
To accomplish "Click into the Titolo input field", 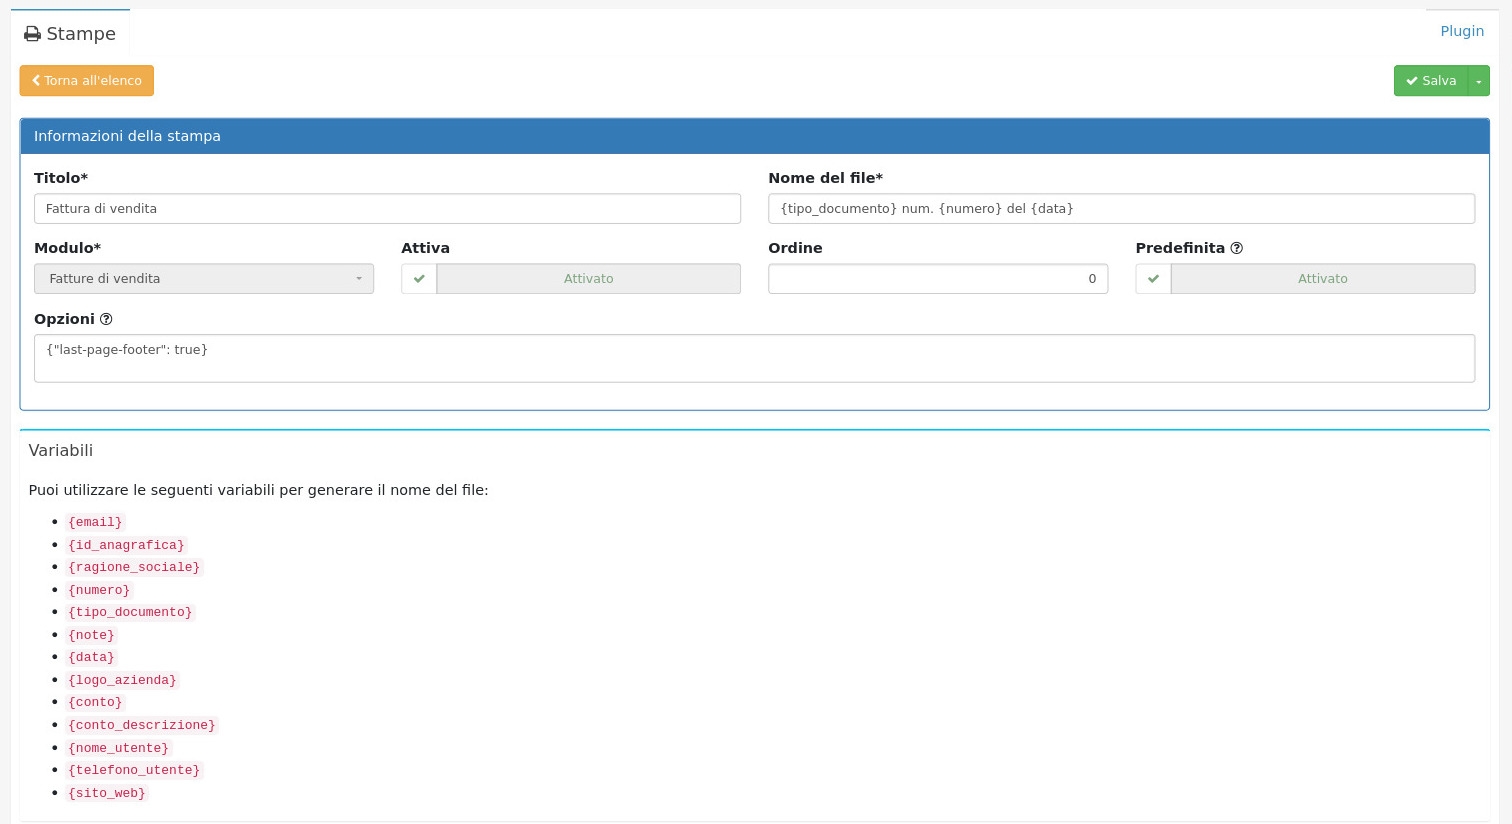I will tap(387, 209).
